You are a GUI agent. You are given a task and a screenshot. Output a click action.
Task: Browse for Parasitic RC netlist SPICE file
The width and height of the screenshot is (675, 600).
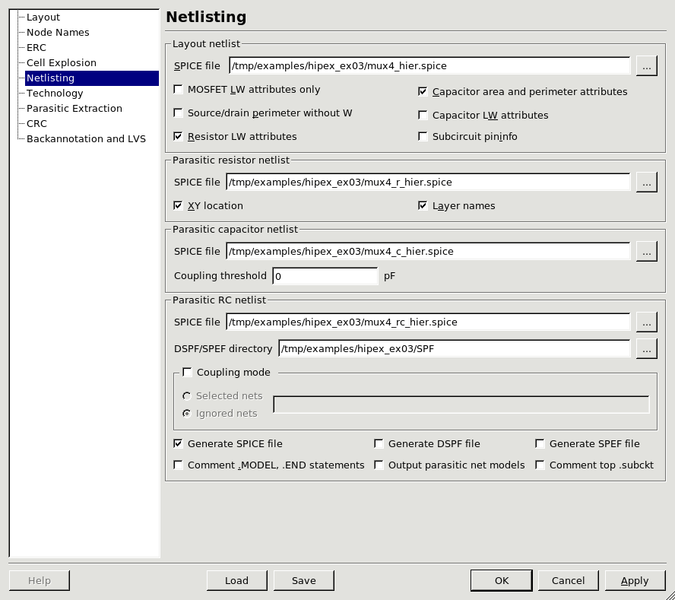coord(647,322)
